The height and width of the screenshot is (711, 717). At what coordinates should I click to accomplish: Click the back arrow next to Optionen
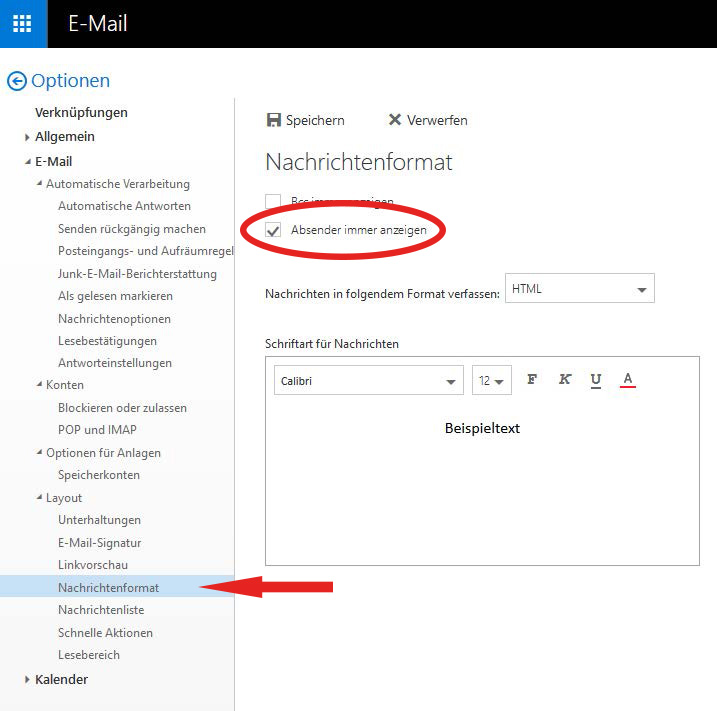click(16, 81)
